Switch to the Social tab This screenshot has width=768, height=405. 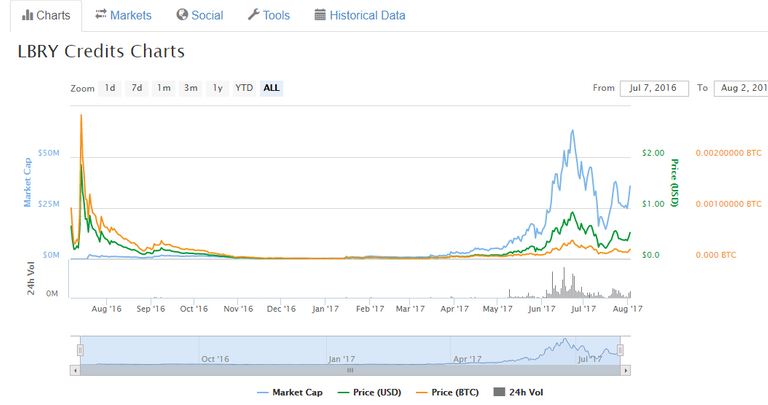pyautogui.click(x=200, y=16)
